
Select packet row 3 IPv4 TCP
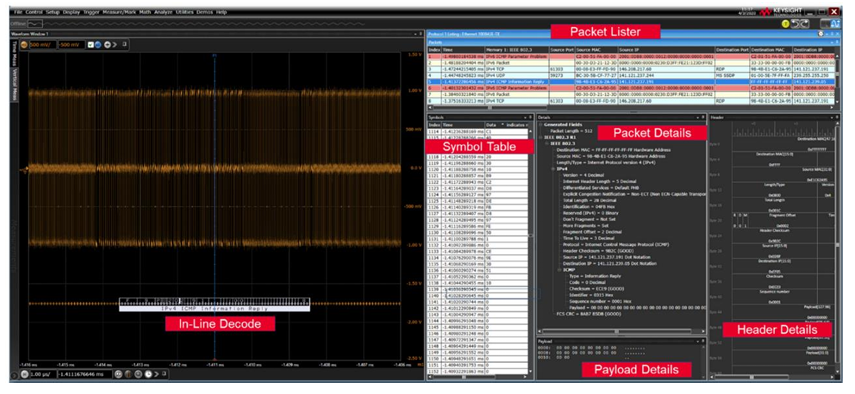(630, 70)
